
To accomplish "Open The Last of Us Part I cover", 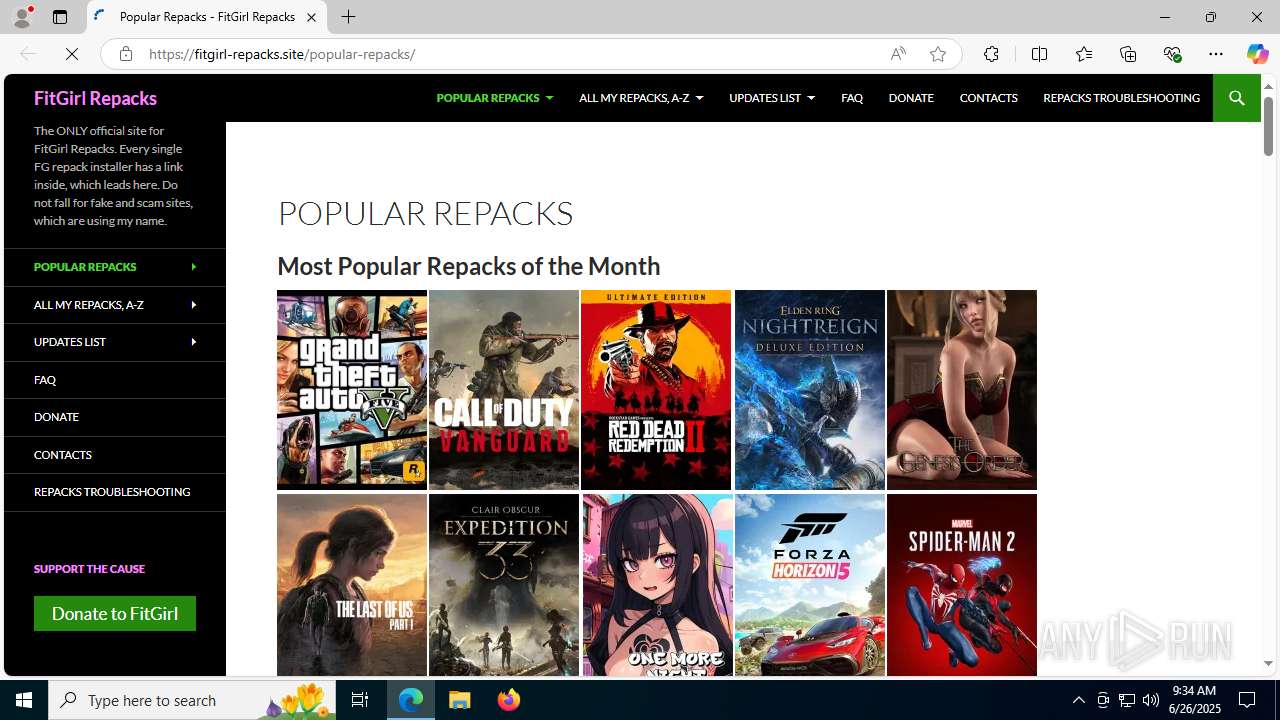I will coord(352,585).
